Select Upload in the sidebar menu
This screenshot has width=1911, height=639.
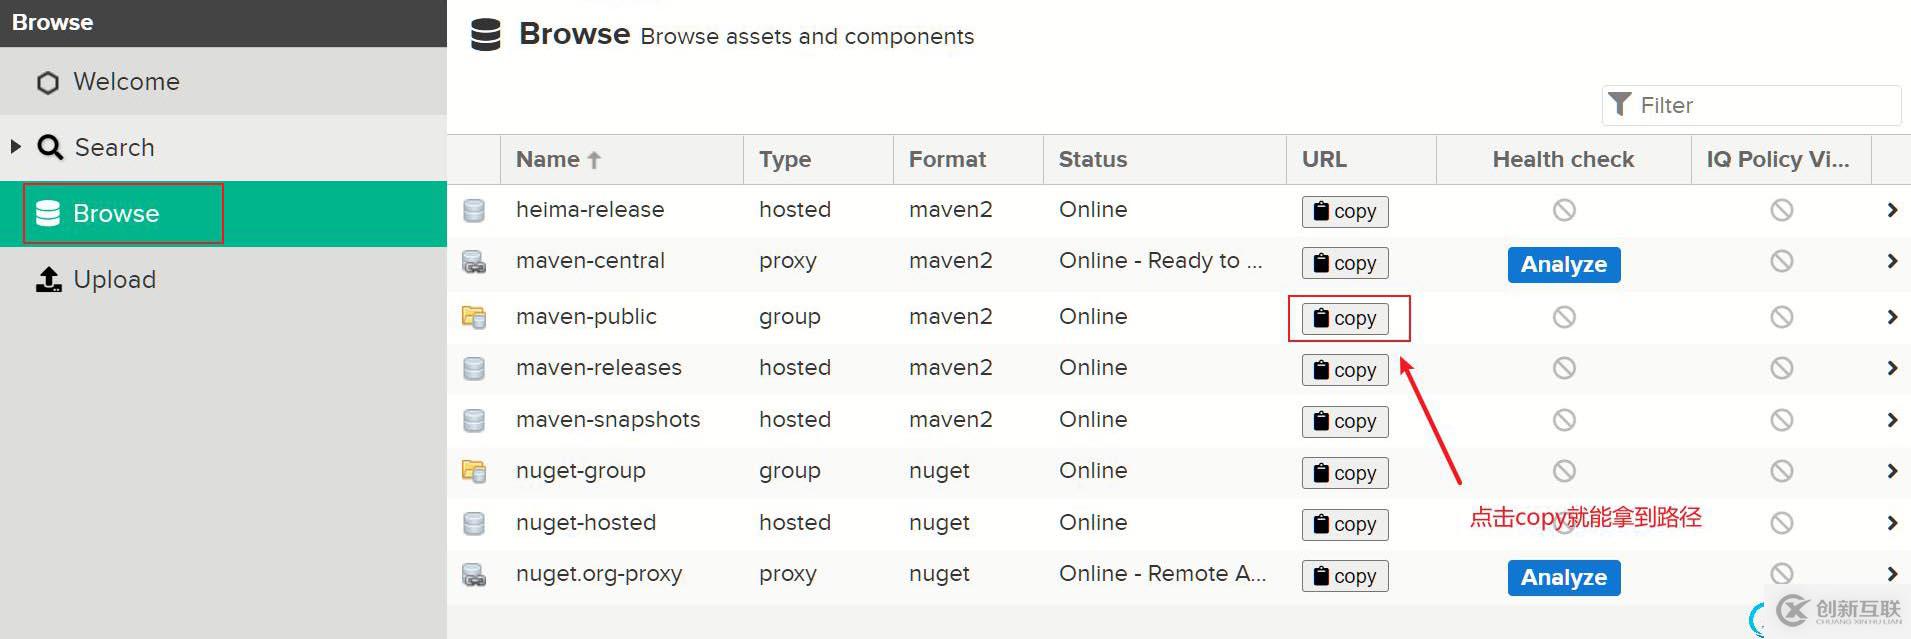pyautogui.click(x=114, y=280)
